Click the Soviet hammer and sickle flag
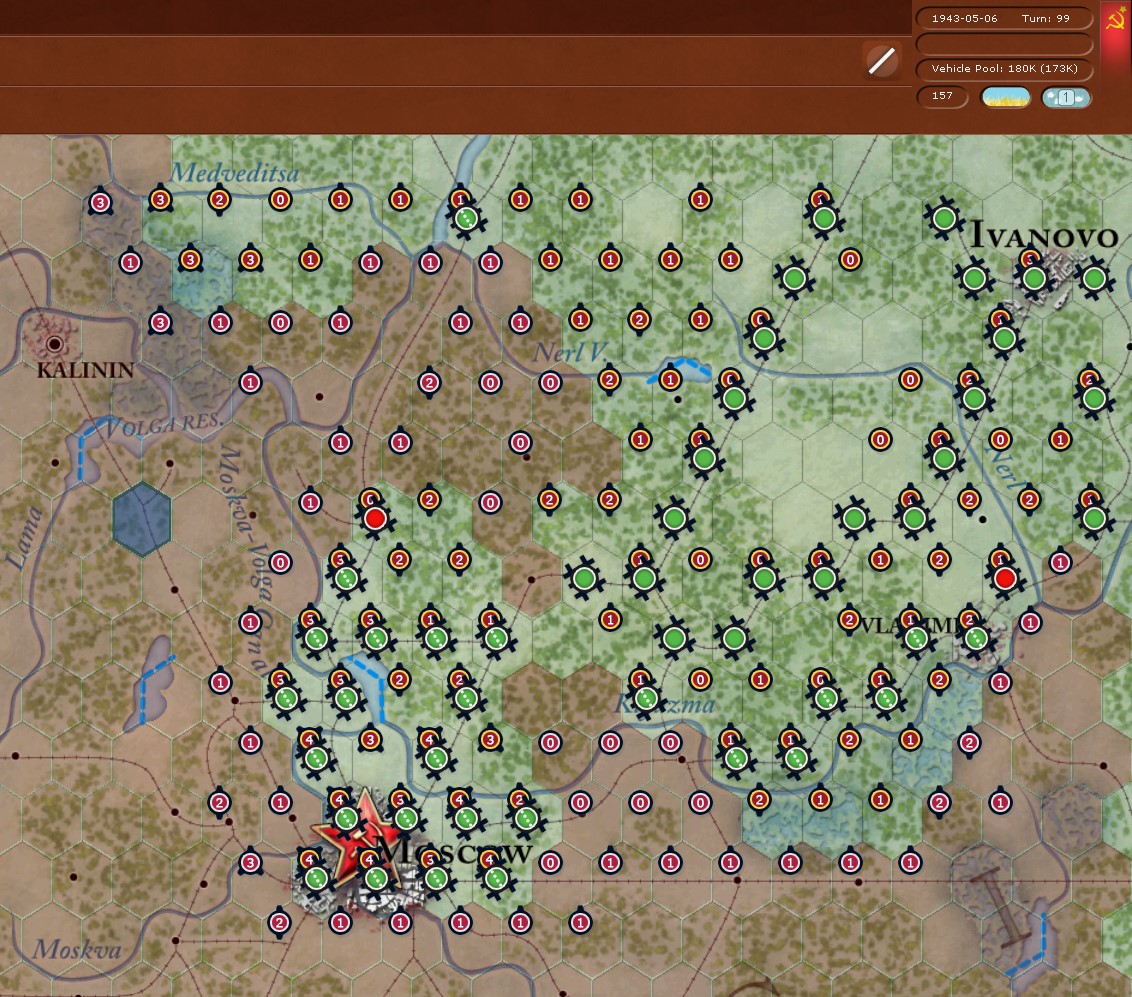This screenshot has height=997, width=1132. tap(1115, 19)
